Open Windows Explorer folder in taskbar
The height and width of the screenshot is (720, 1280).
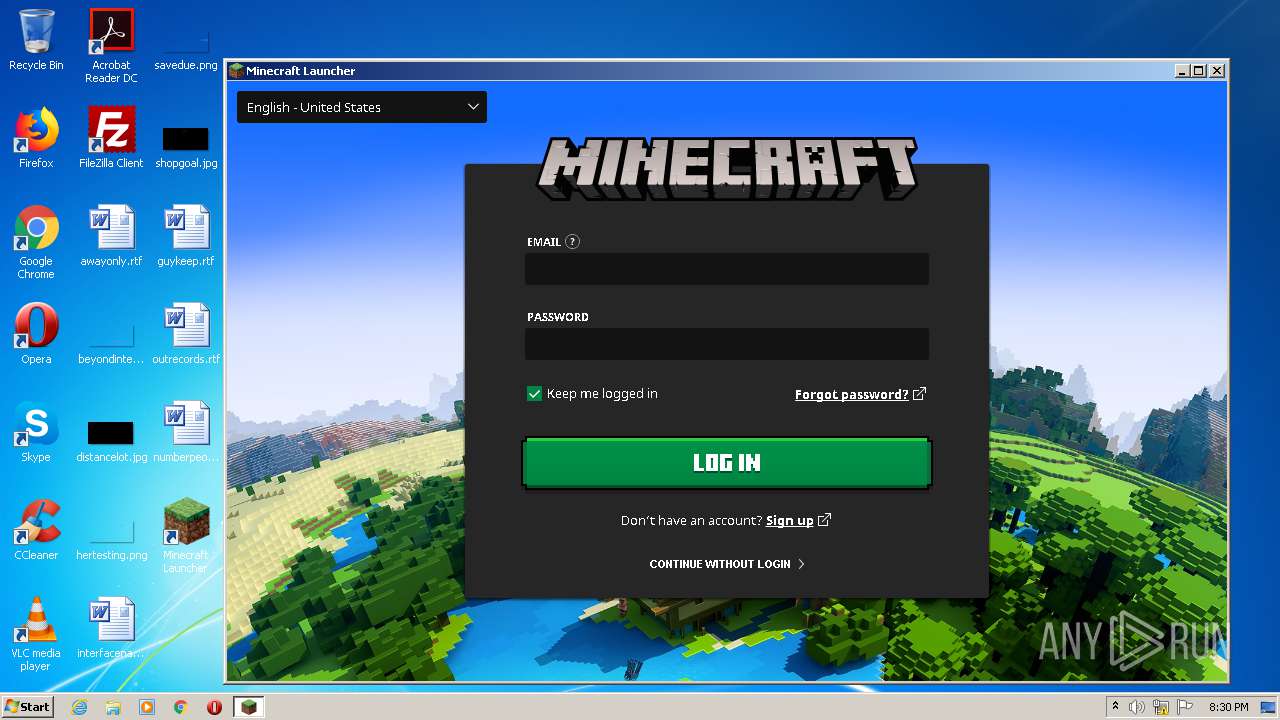[113, 707]
